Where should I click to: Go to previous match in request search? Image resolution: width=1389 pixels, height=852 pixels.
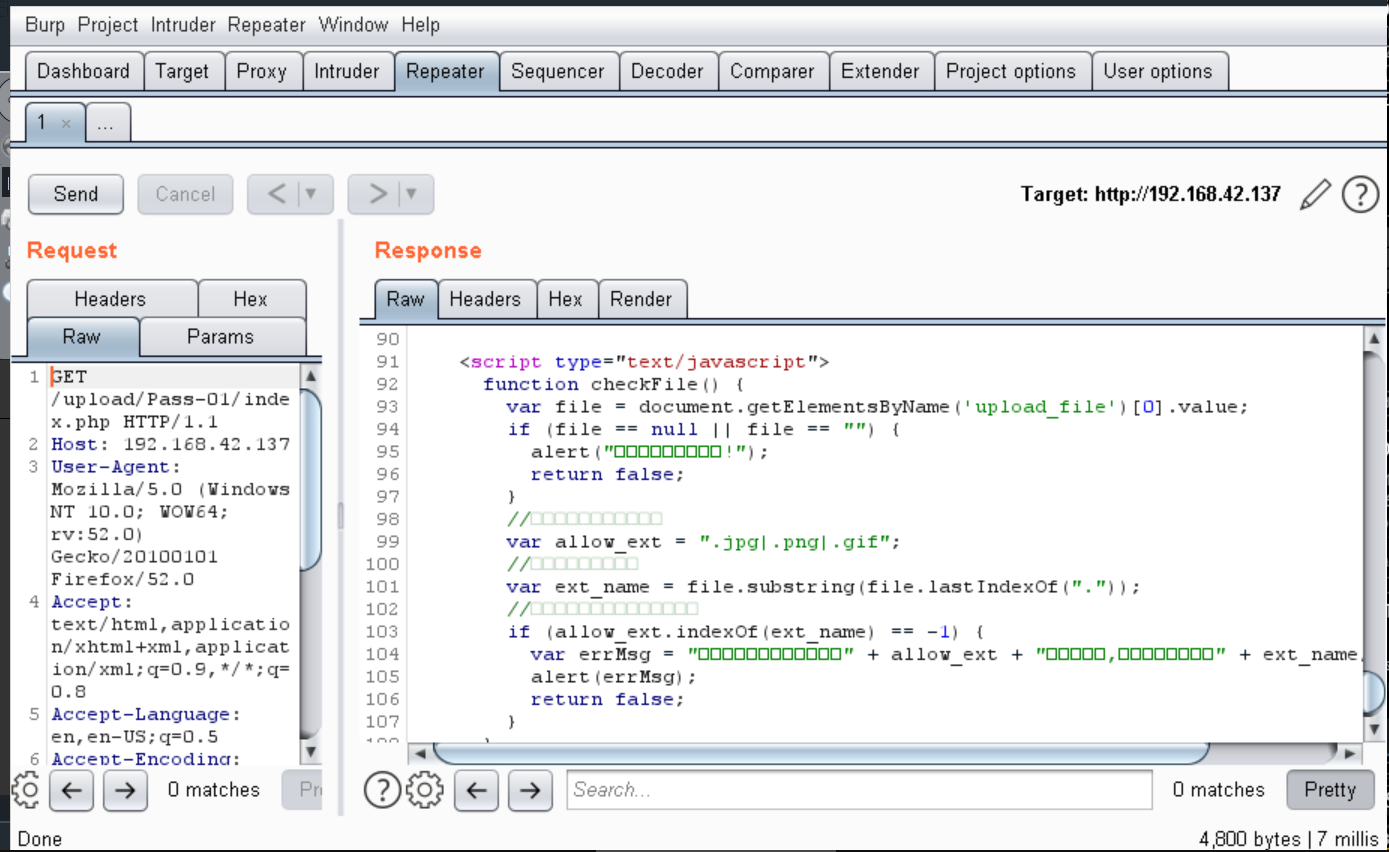click(x=70, y=790)
